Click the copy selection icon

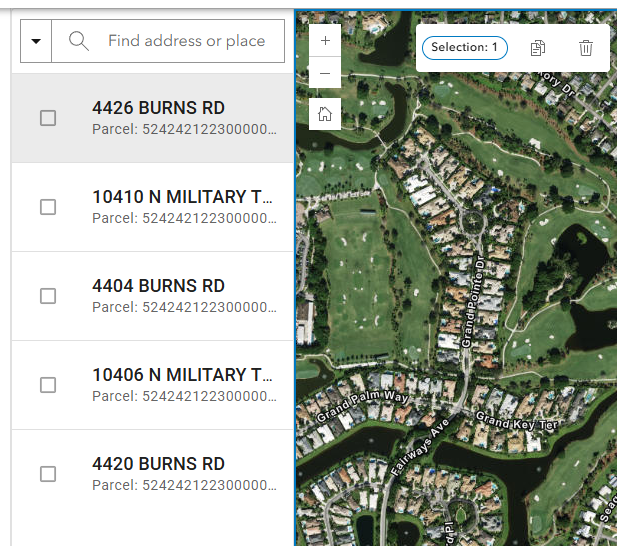pyautogui.click(x=538, y=48)
